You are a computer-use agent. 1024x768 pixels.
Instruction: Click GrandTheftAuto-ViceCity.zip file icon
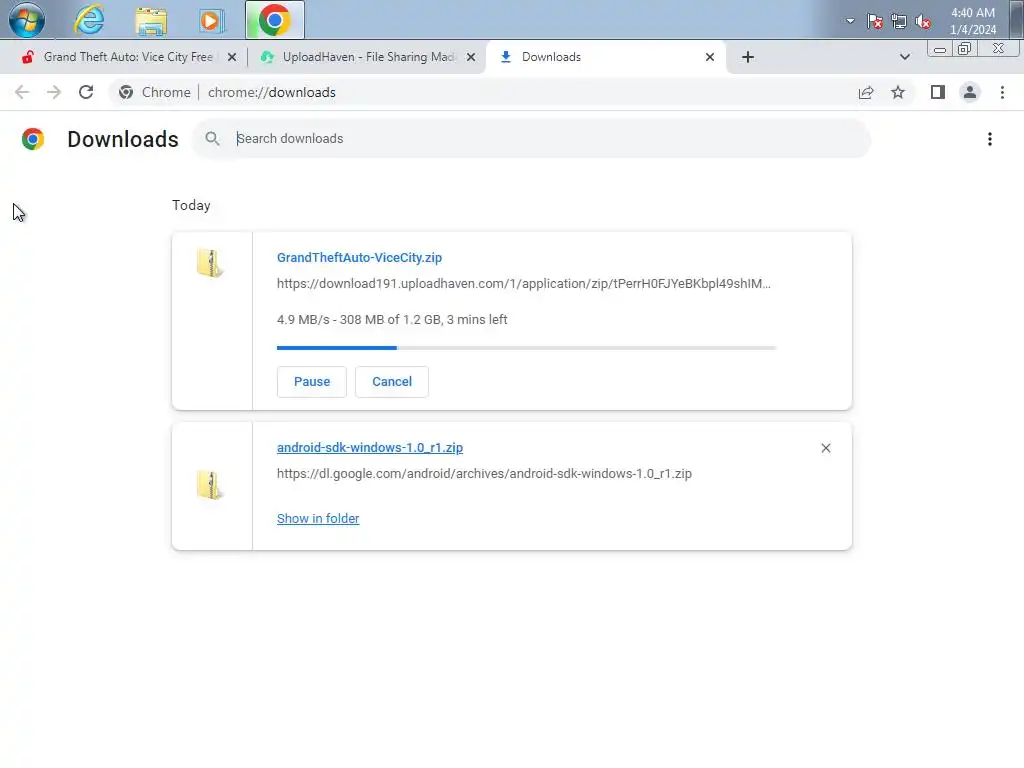pos(210,263)
